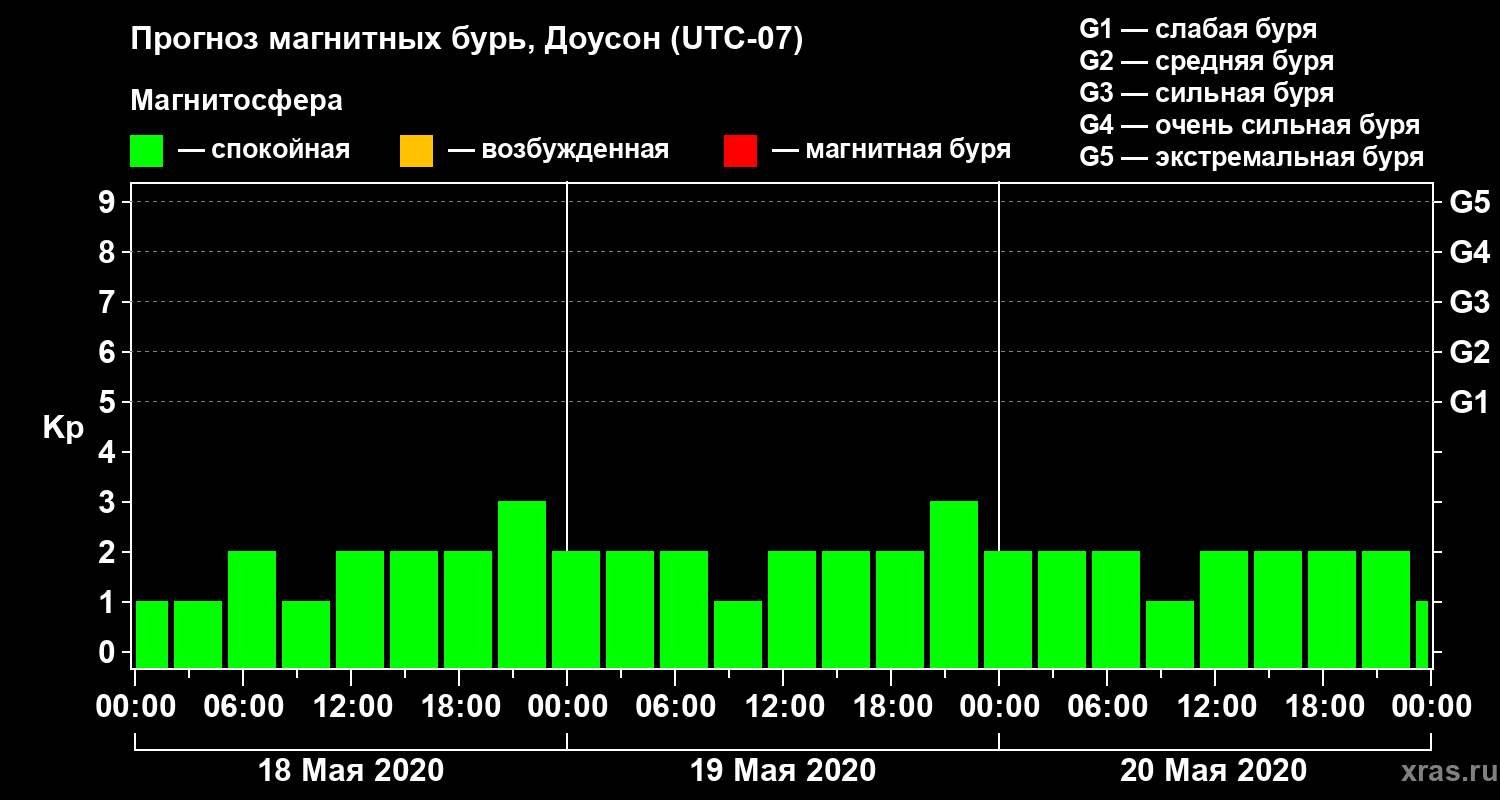The width and height of the screenshot is (1500, 800).
Task: Click the Kp 3 bar on 18 May
Action: pyautogui.click(x=522, y=584)
